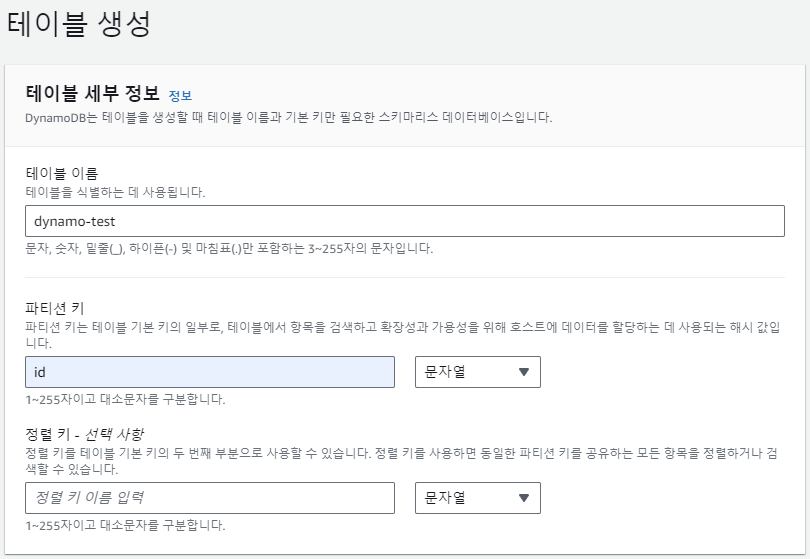The image size is (810, 559).
Task: Click the 1~255자 hint under partition key
Action: [126, 399]
